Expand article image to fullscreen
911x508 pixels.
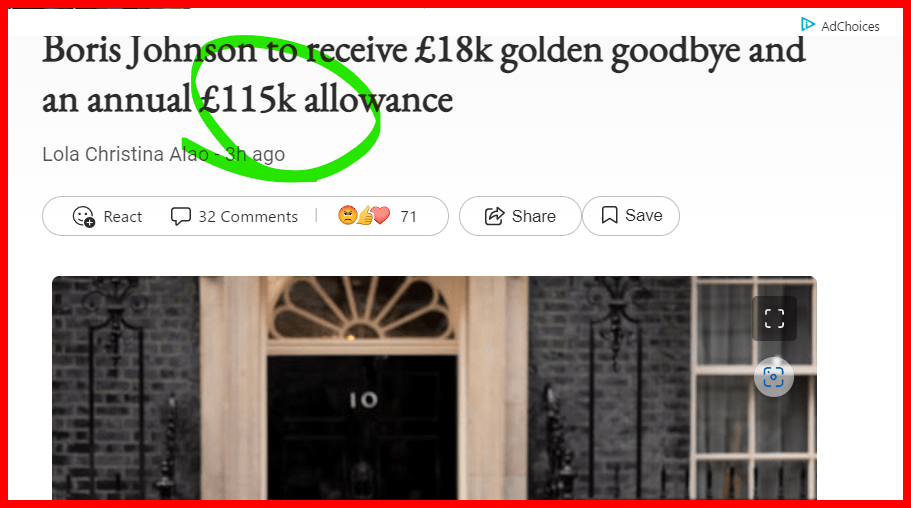click(x=774, y=319)
